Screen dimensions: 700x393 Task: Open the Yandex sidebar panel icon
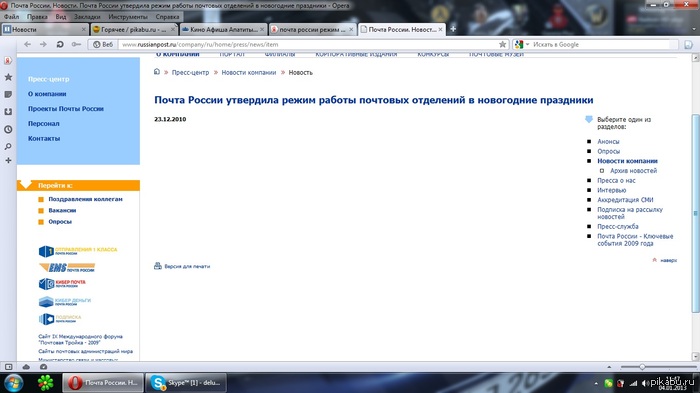pyautogui.click(x=8, y=61)
